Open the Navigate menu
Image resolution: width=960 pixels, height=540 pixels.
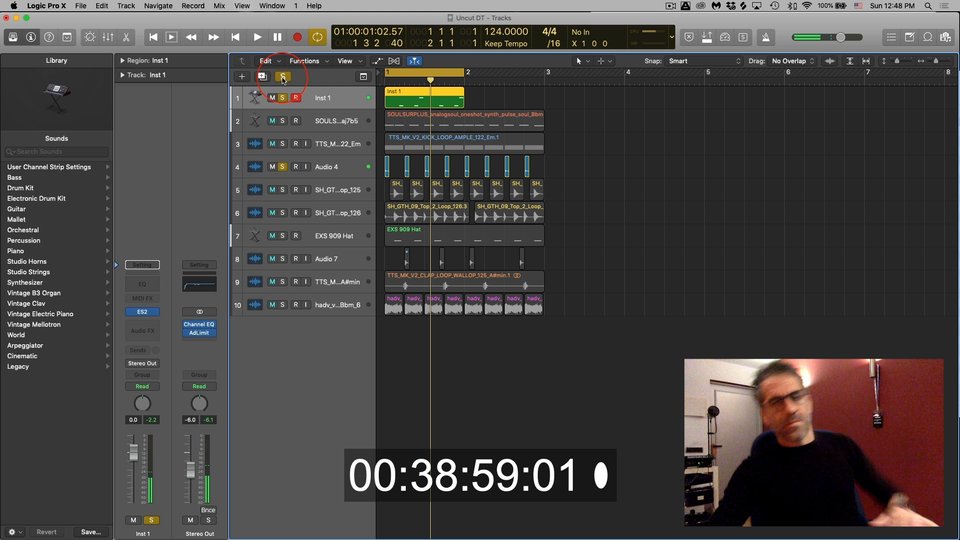pos(158,6)
